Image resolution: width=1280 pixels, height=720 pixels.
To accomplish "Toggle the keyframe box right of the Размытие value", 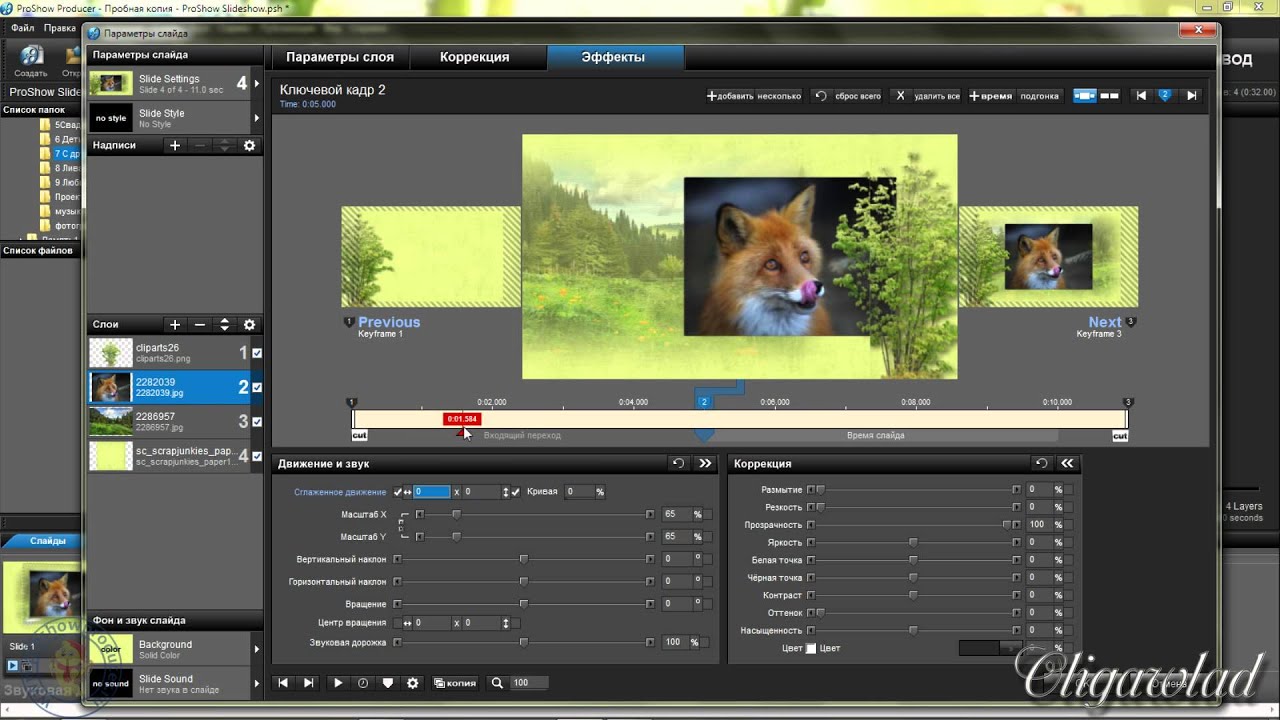I will (1068, 490).
